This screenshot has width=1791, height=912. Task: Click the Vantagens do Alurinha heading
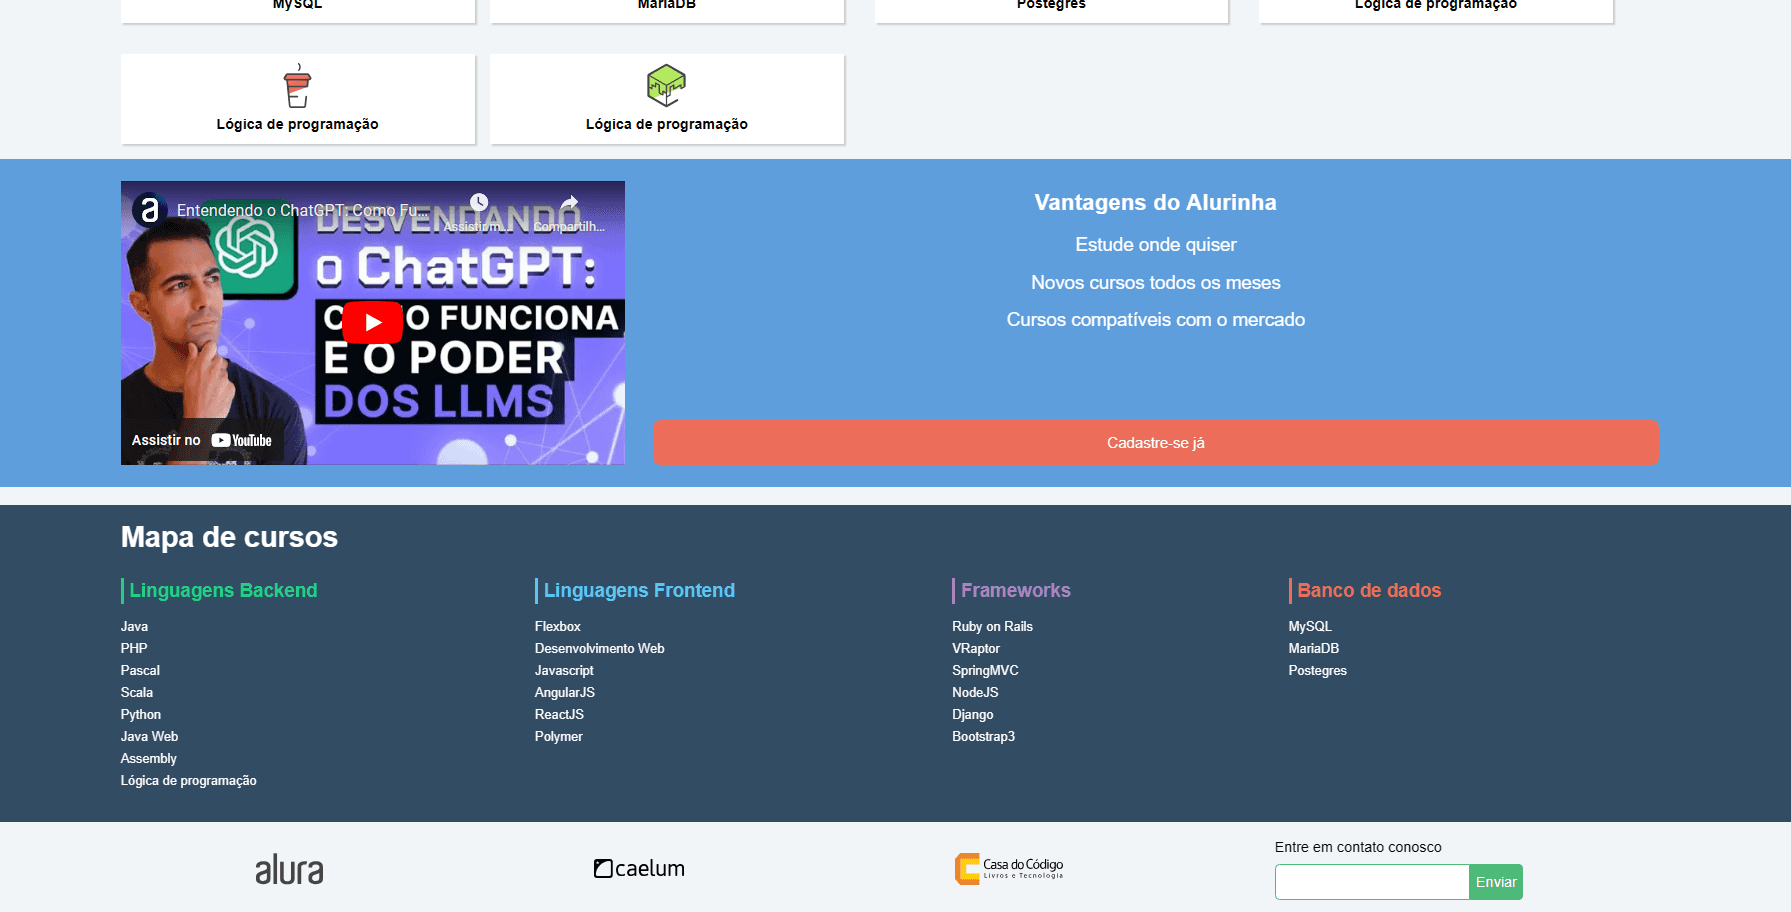[1156, 202]
